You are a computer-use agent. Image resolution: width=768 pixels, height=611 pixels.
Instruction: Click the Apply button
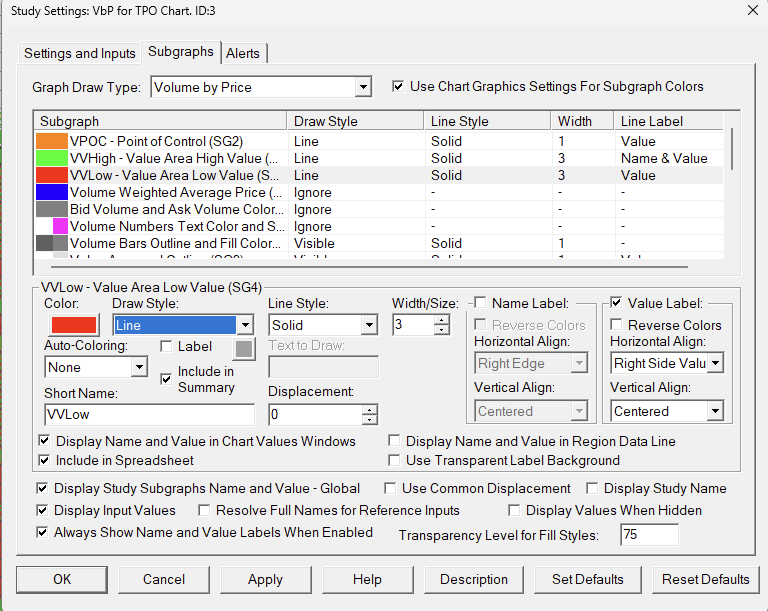tap(265, 579)
